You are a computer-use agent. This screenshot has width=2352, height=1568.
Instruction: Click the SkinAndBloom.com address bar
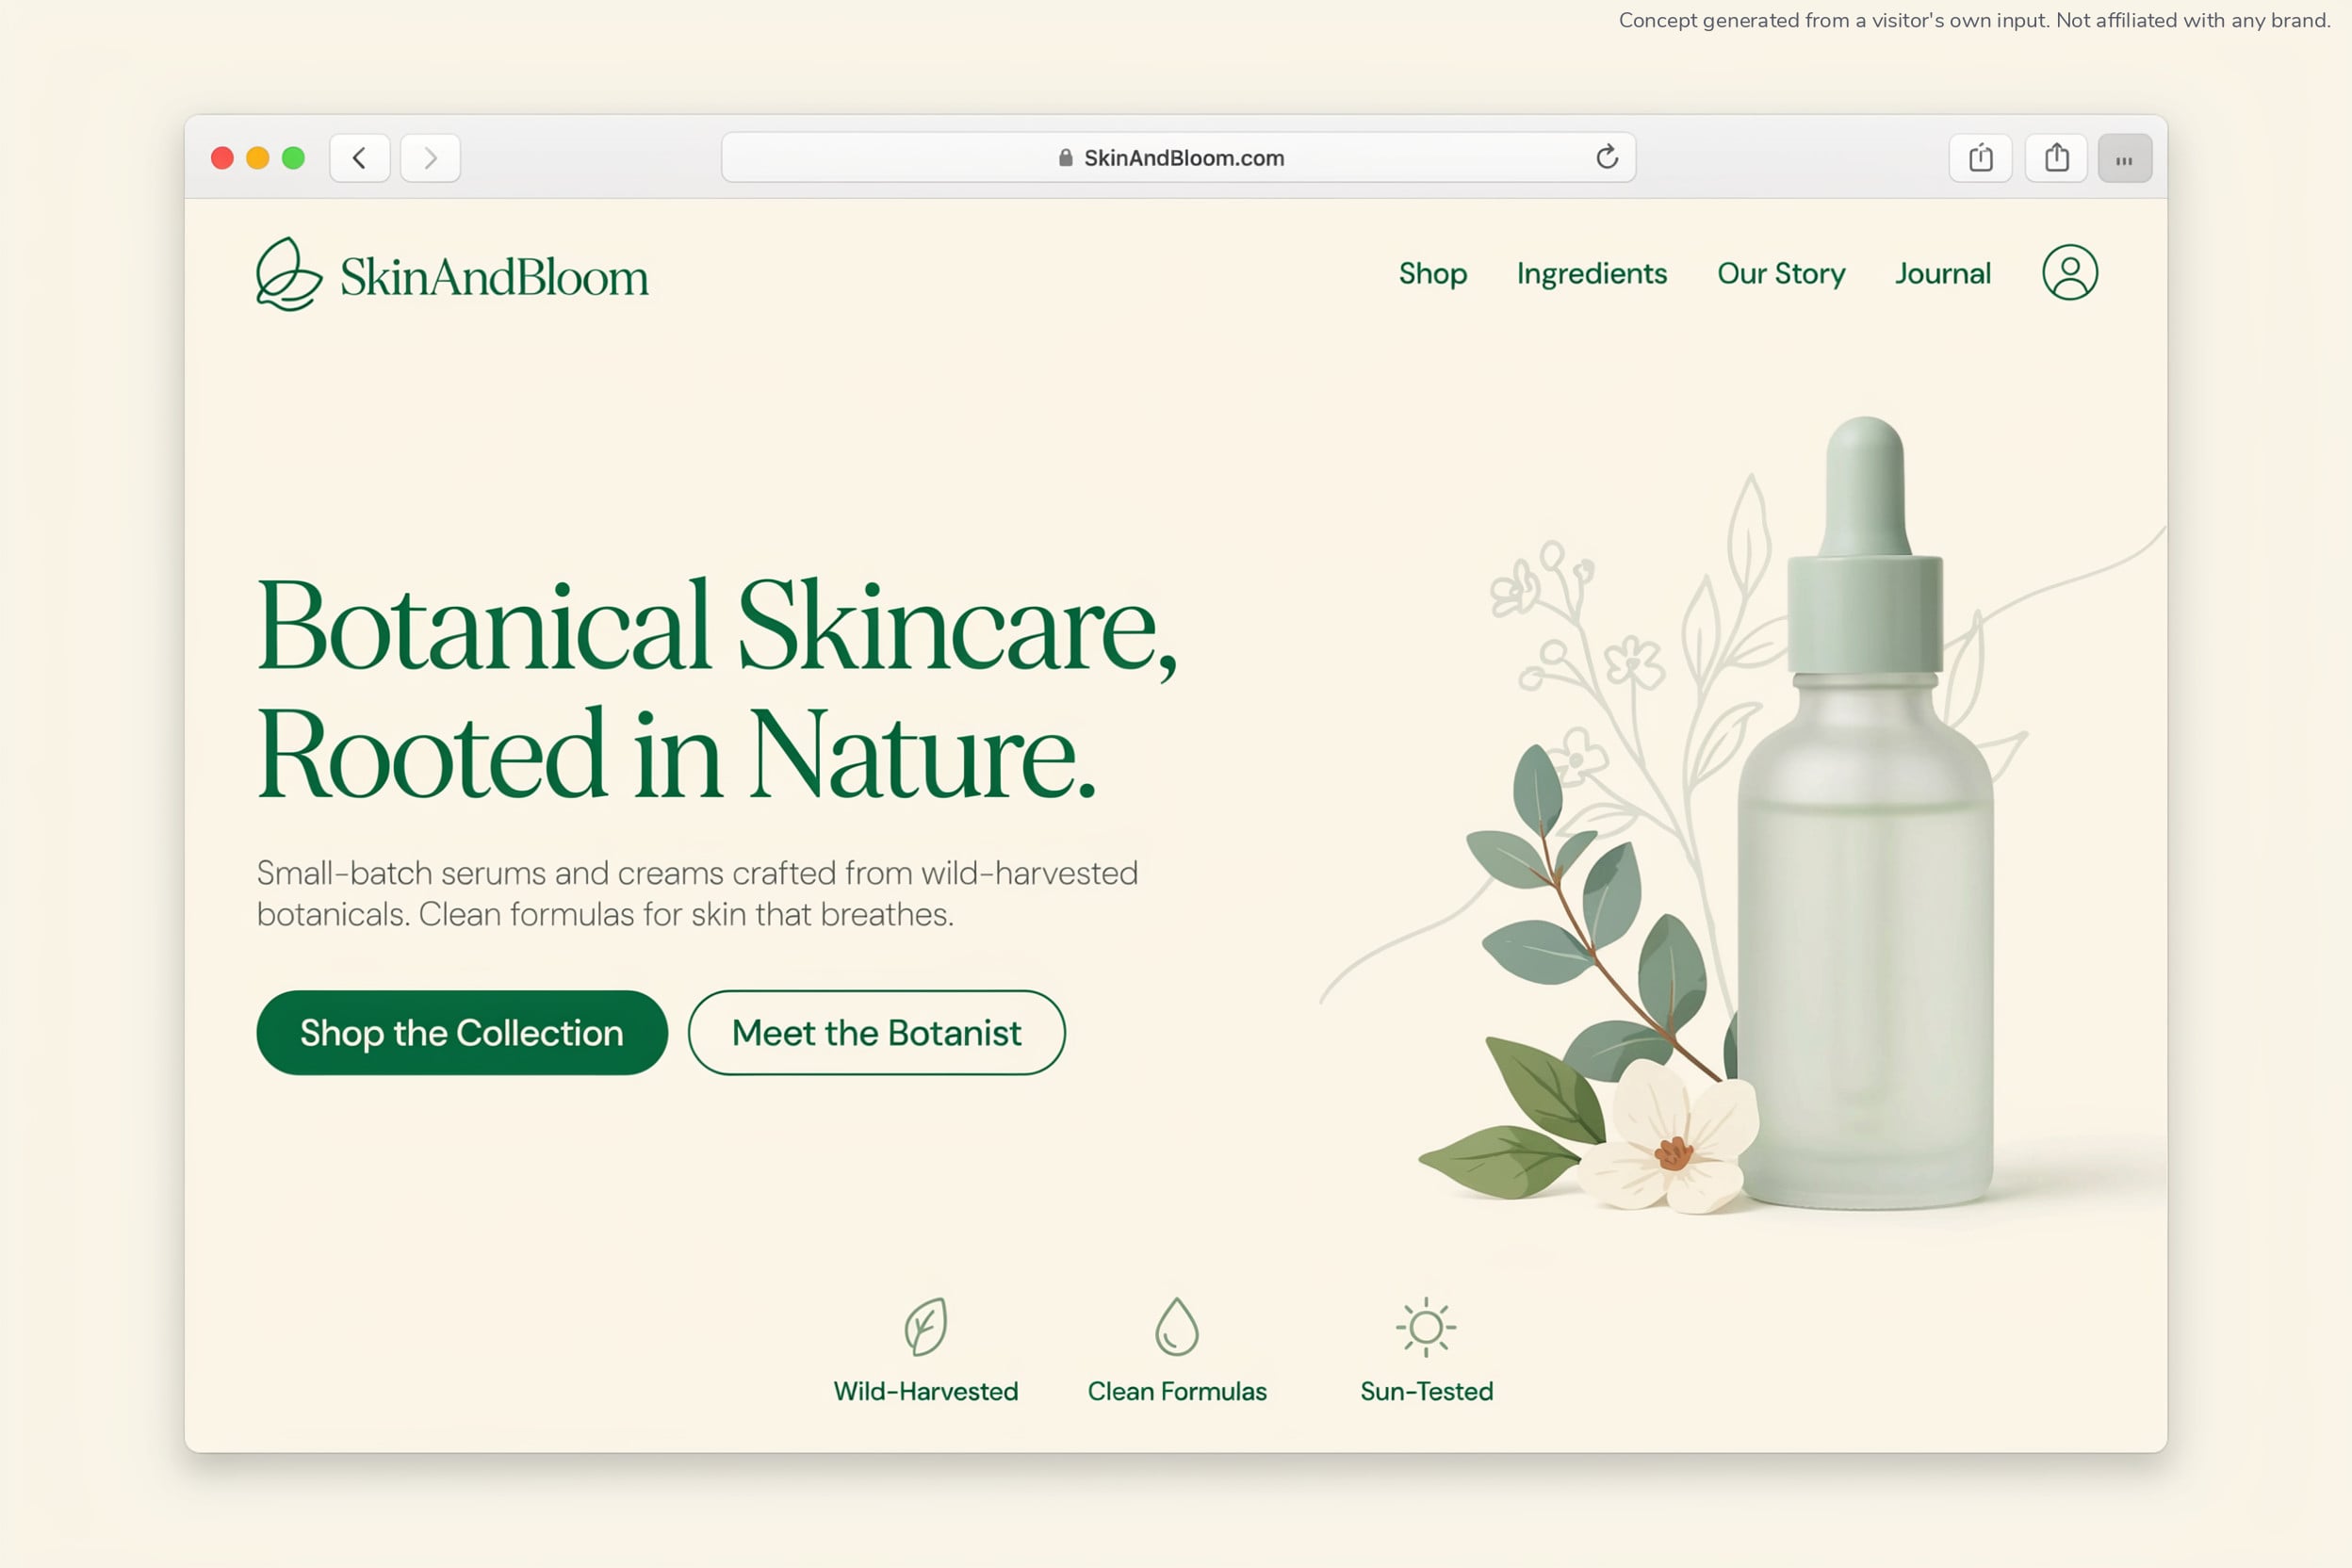[x=1178, y=158]
